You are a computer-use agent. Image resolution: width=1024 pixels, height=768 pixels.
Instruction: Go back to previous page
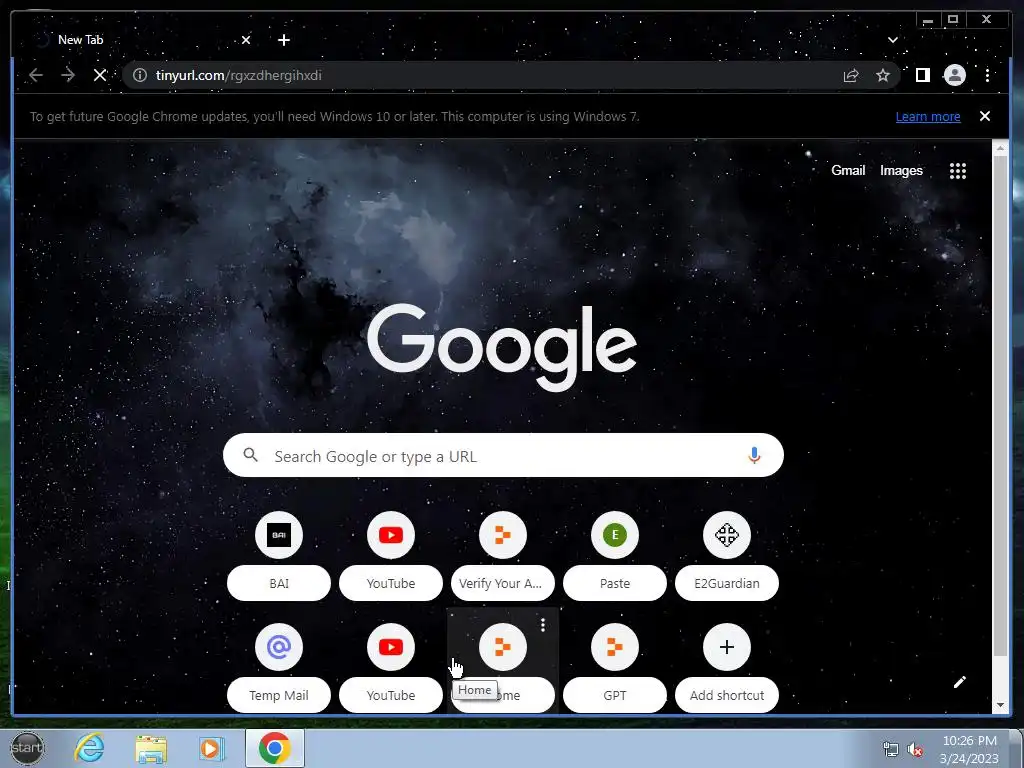[x=36, y=75]
